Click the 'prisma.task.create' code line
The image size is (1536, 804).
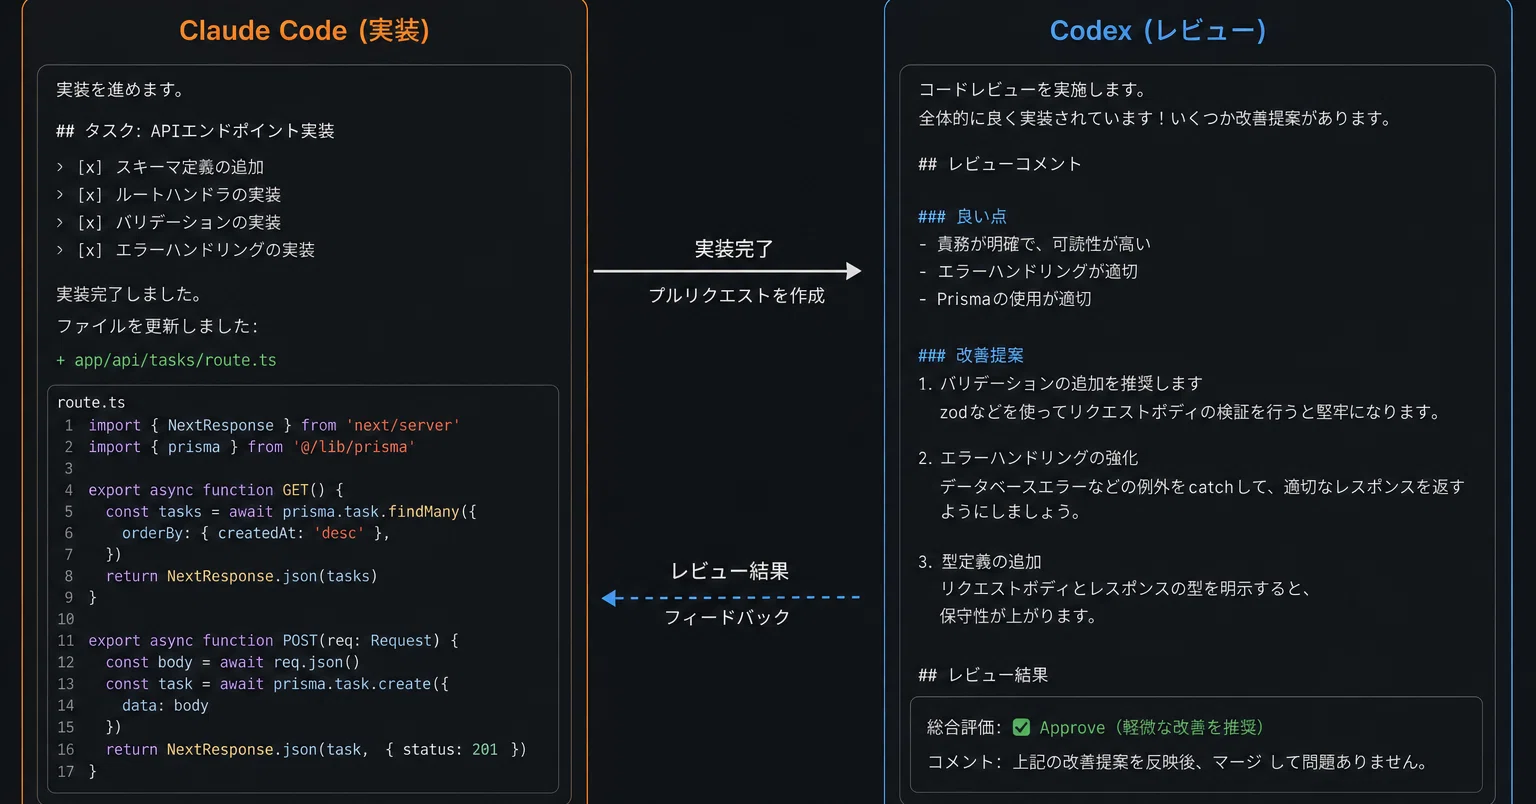tap(277, 684)
